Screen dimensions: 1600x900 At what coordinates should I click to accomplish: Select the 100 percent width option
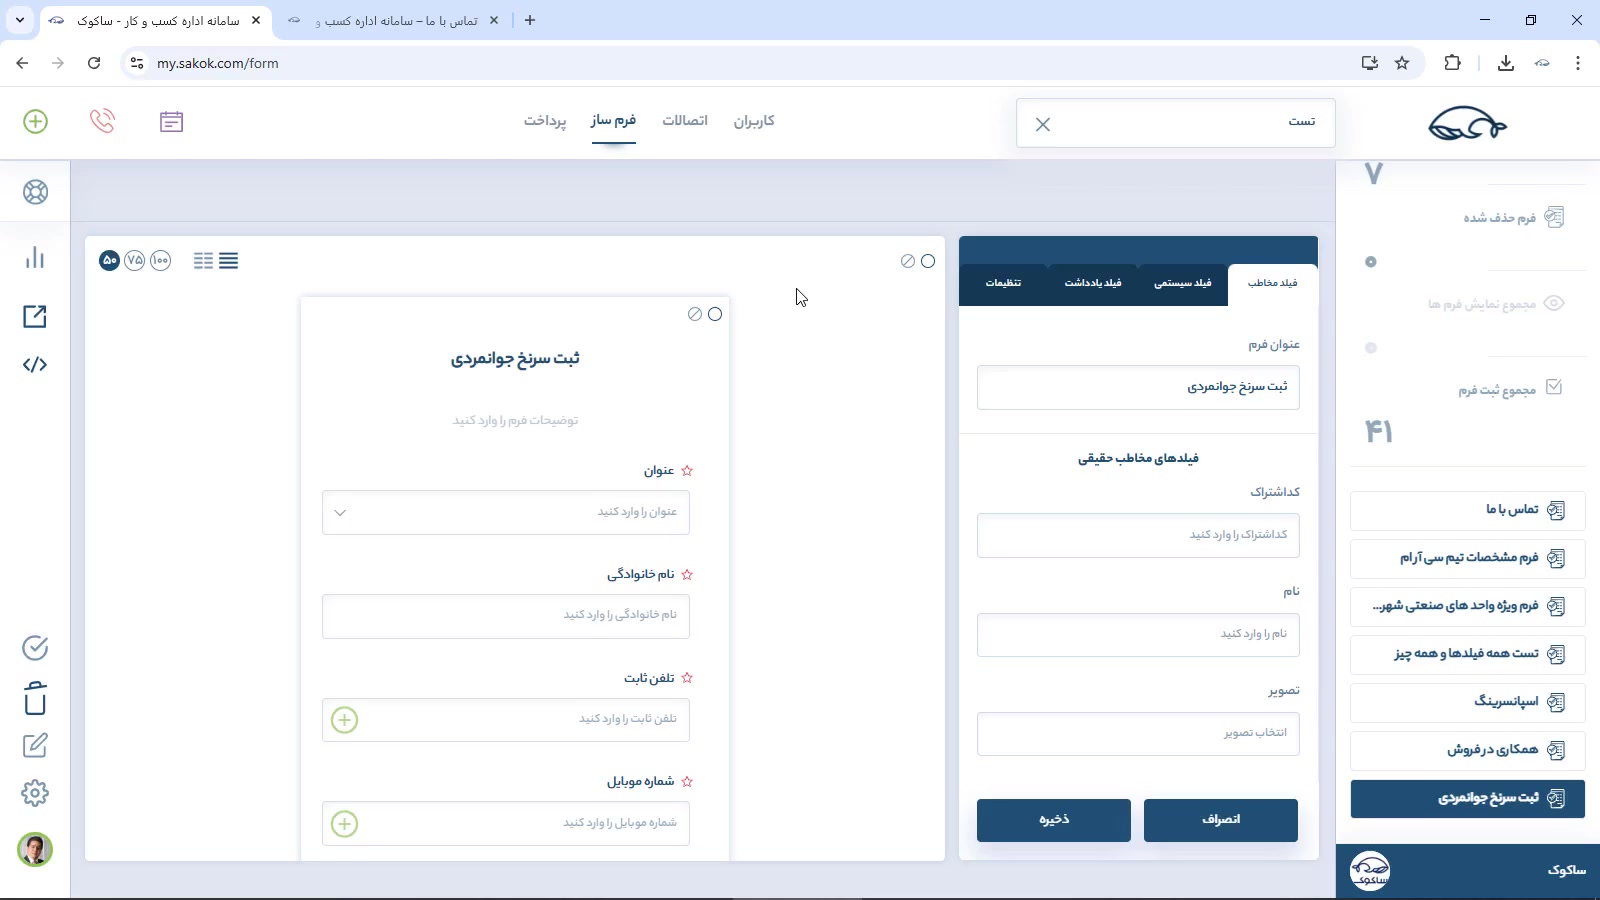(160, 261)
